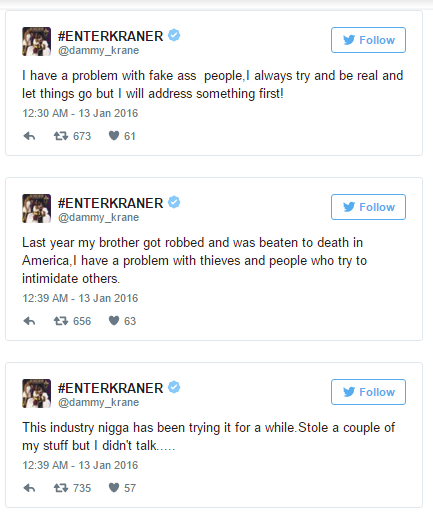Image resolution: width=433 pixels, height=527 pixels.
Task: Open @dammy_krane handle on second tweet
Action: (x=99, y=217)
